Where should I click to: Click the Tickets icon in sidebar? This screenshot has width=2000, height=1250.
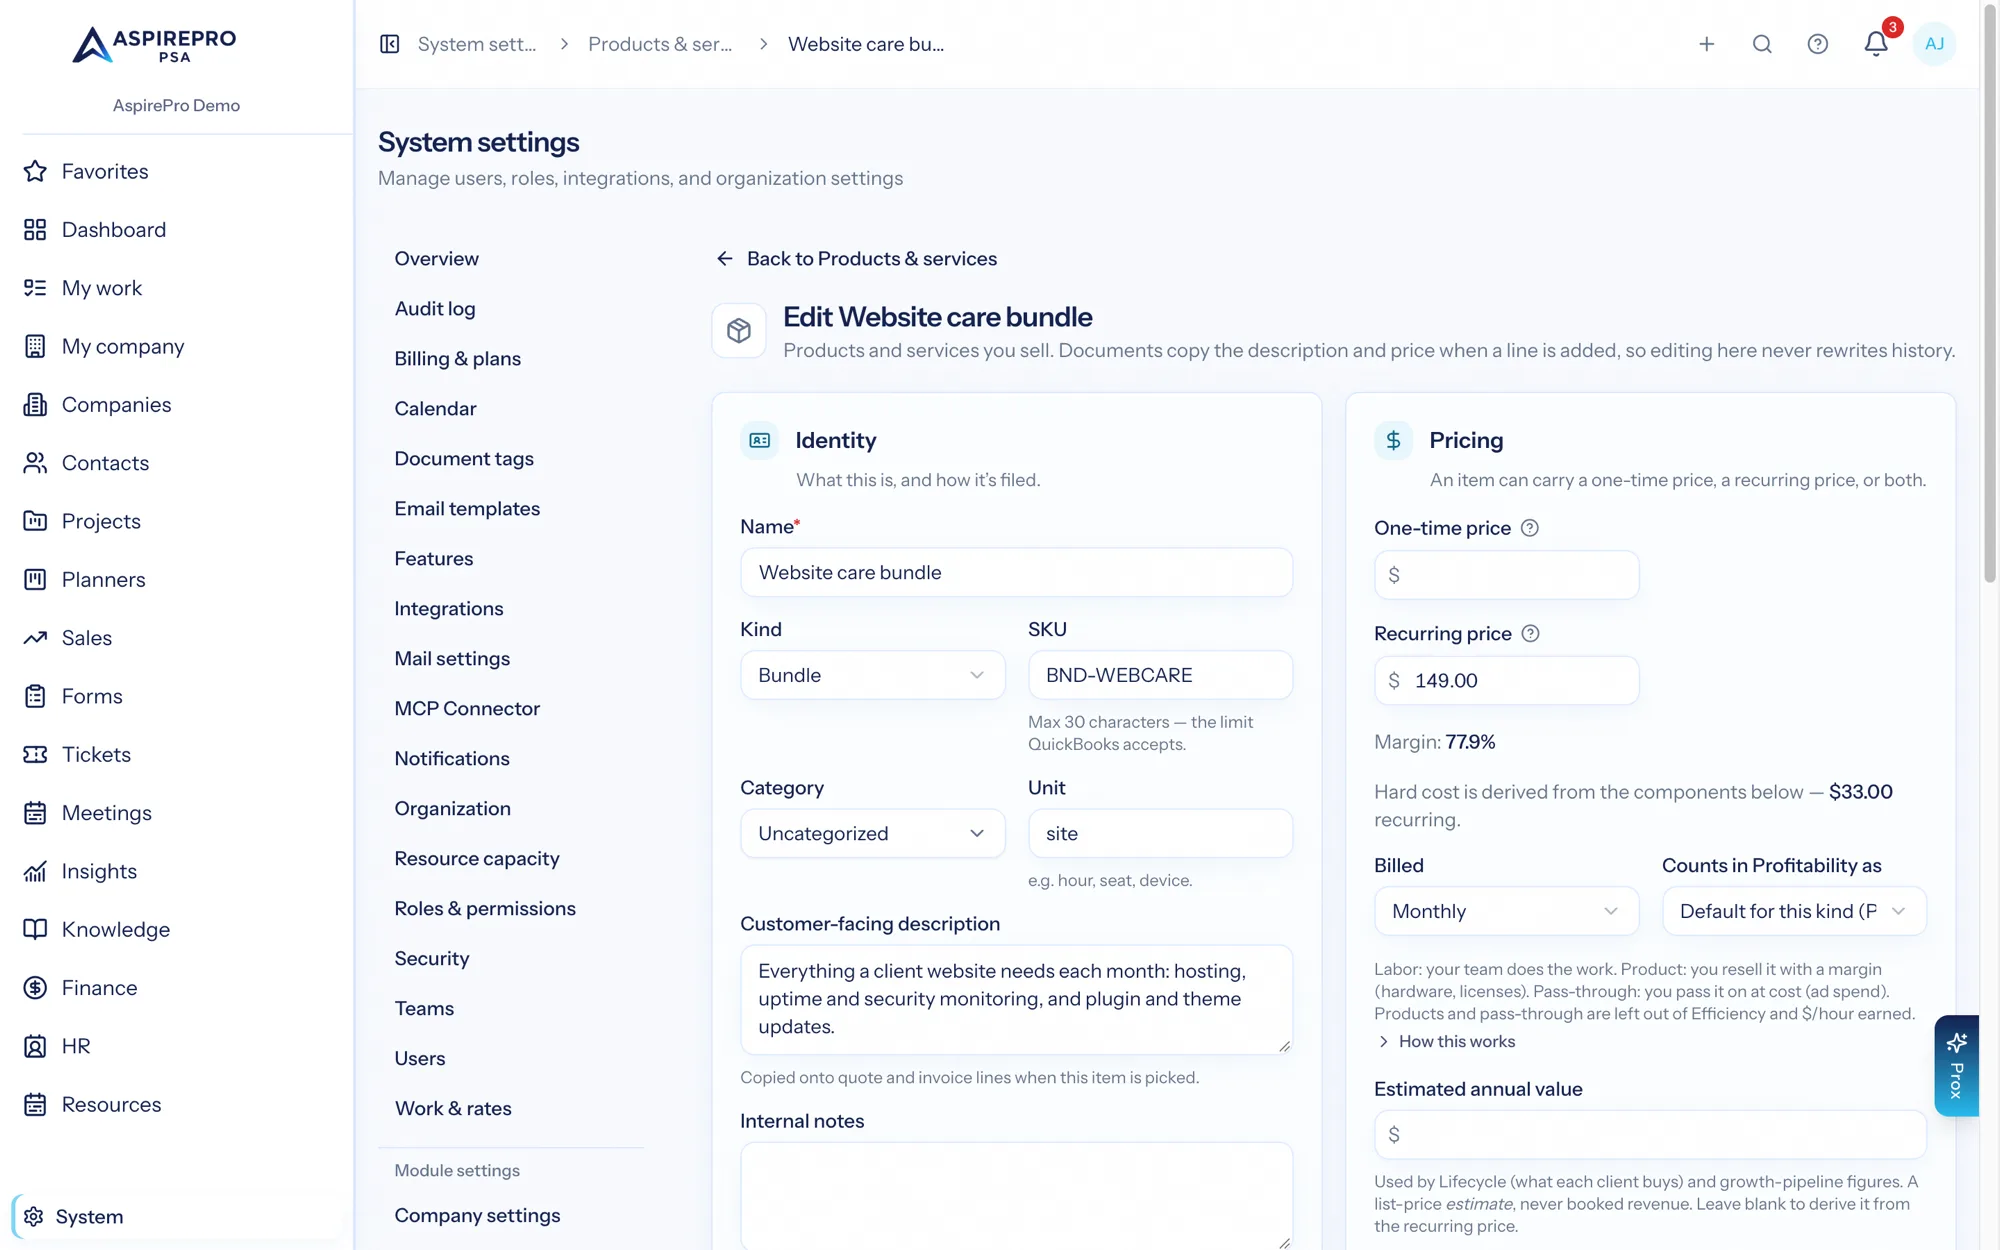[x=35, y=755]
